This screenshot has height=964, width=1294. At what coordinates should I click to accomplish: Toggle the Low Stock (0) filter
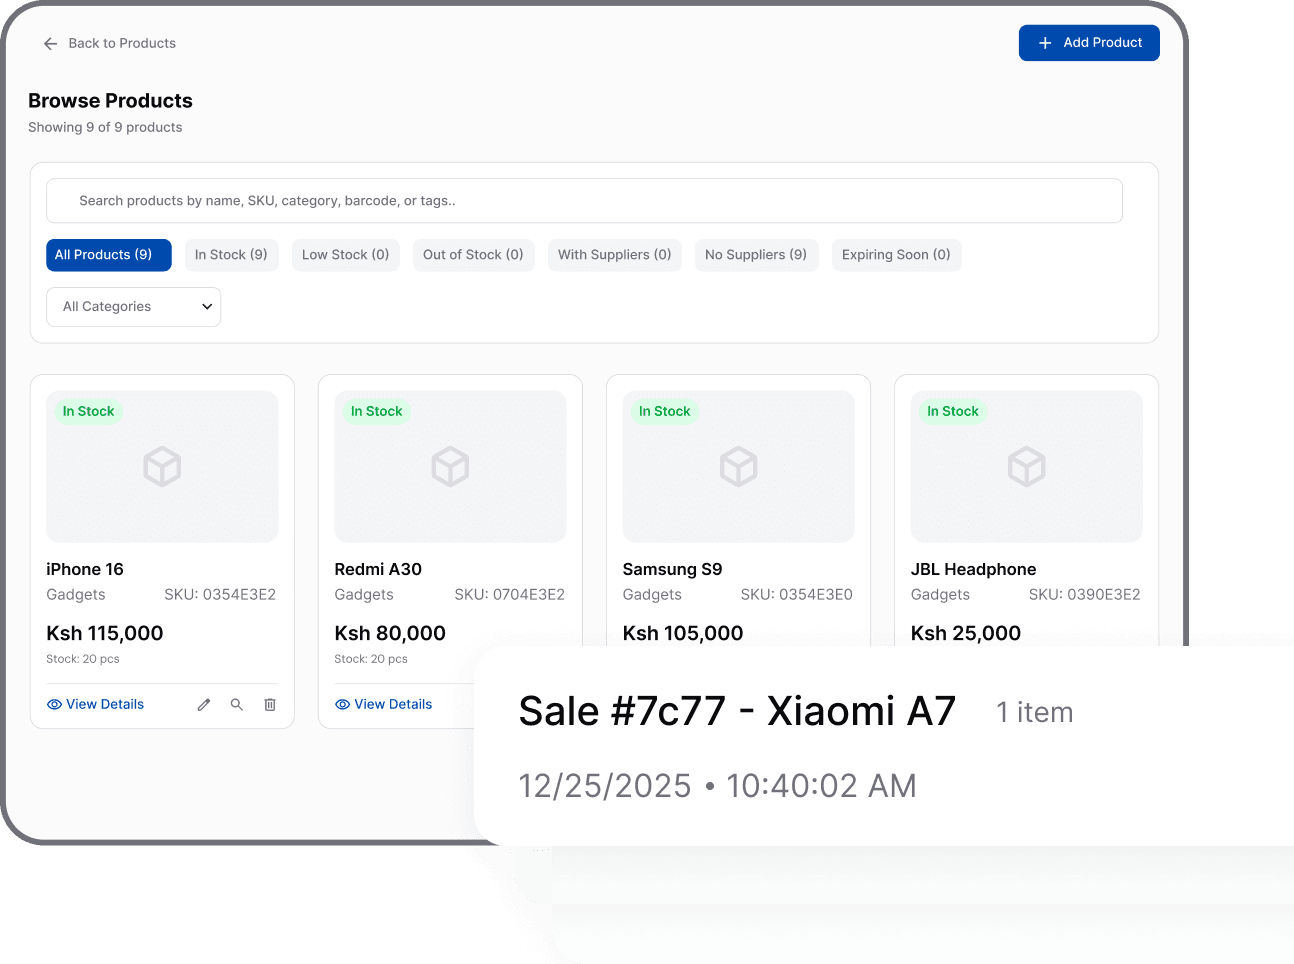345,255
